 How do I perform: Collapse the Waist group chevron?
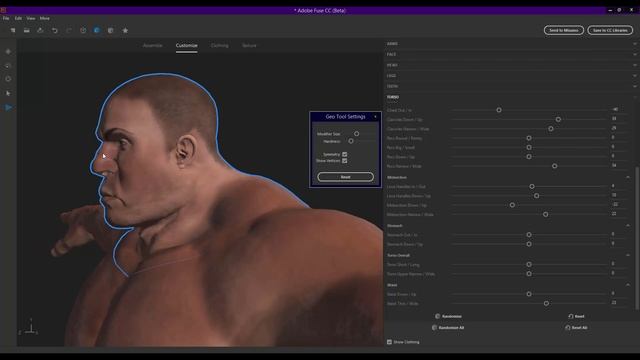[628, 285]
